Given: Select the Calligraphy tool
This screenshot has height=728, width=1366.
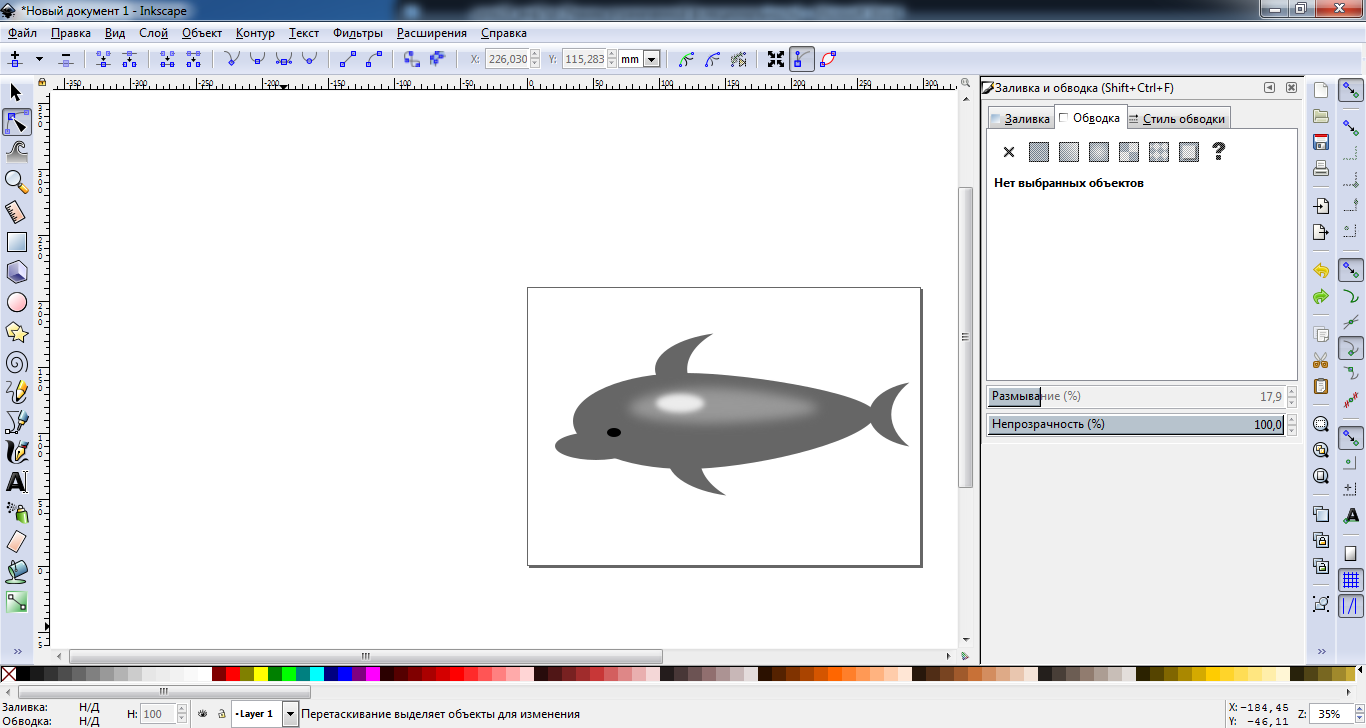Looking at the screenshot, I should coord(16,452).
